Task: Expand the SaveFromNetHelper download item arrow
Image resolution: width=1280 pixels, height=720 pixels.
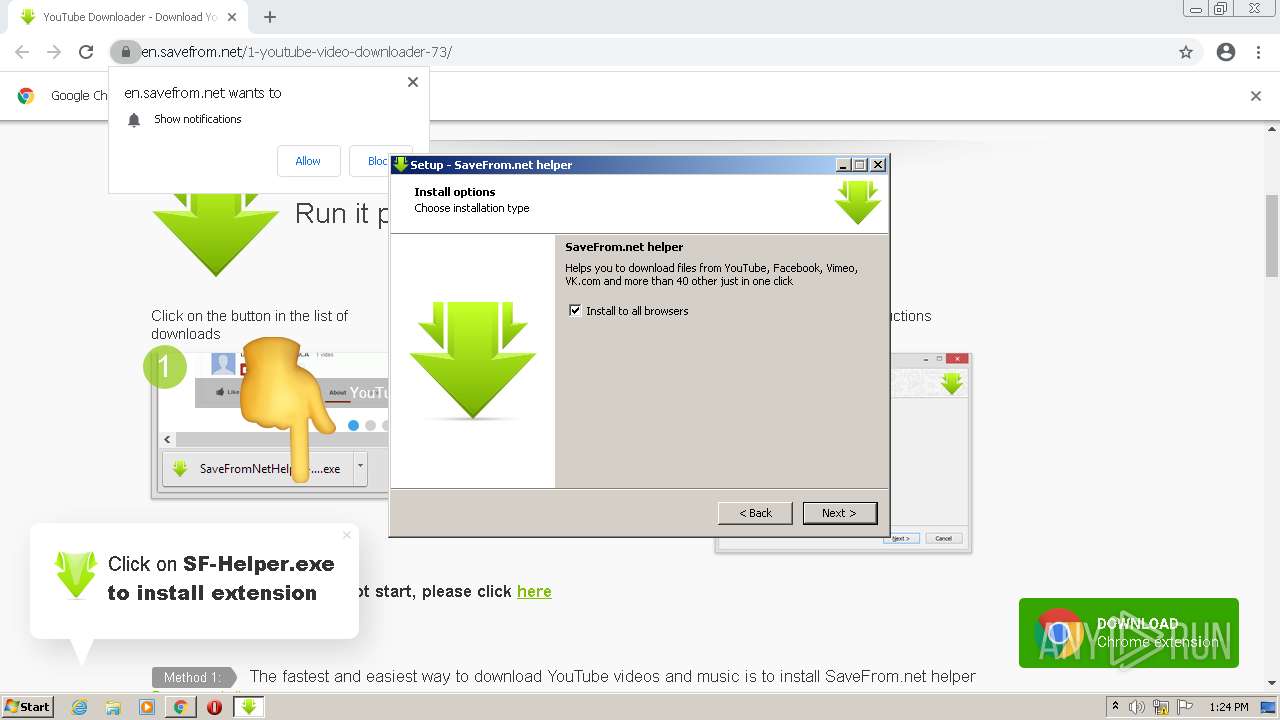Action: click(360, 467)
